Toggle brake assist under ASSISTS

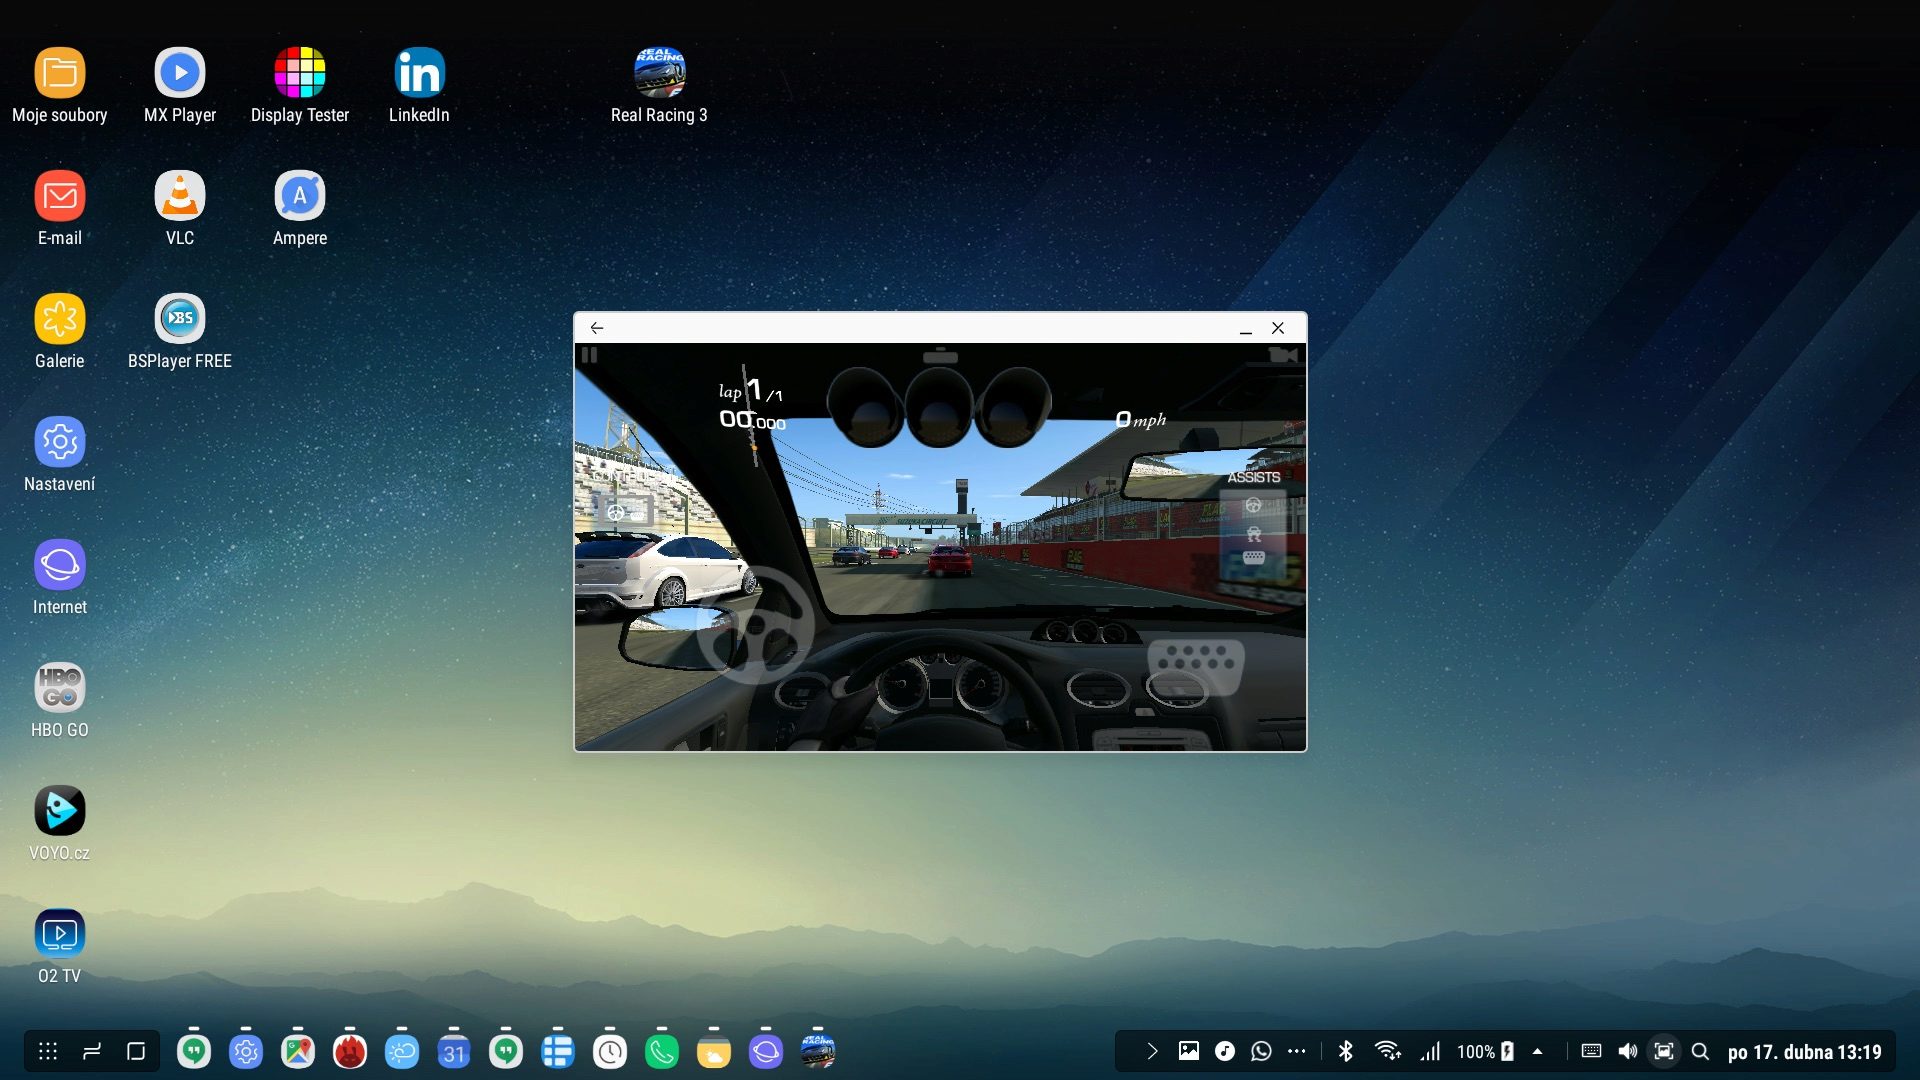click(1253, 558)
